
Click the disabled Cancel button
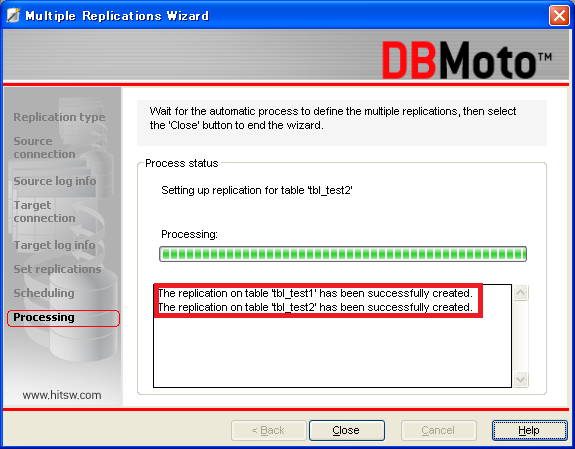[x=439, y=430]
